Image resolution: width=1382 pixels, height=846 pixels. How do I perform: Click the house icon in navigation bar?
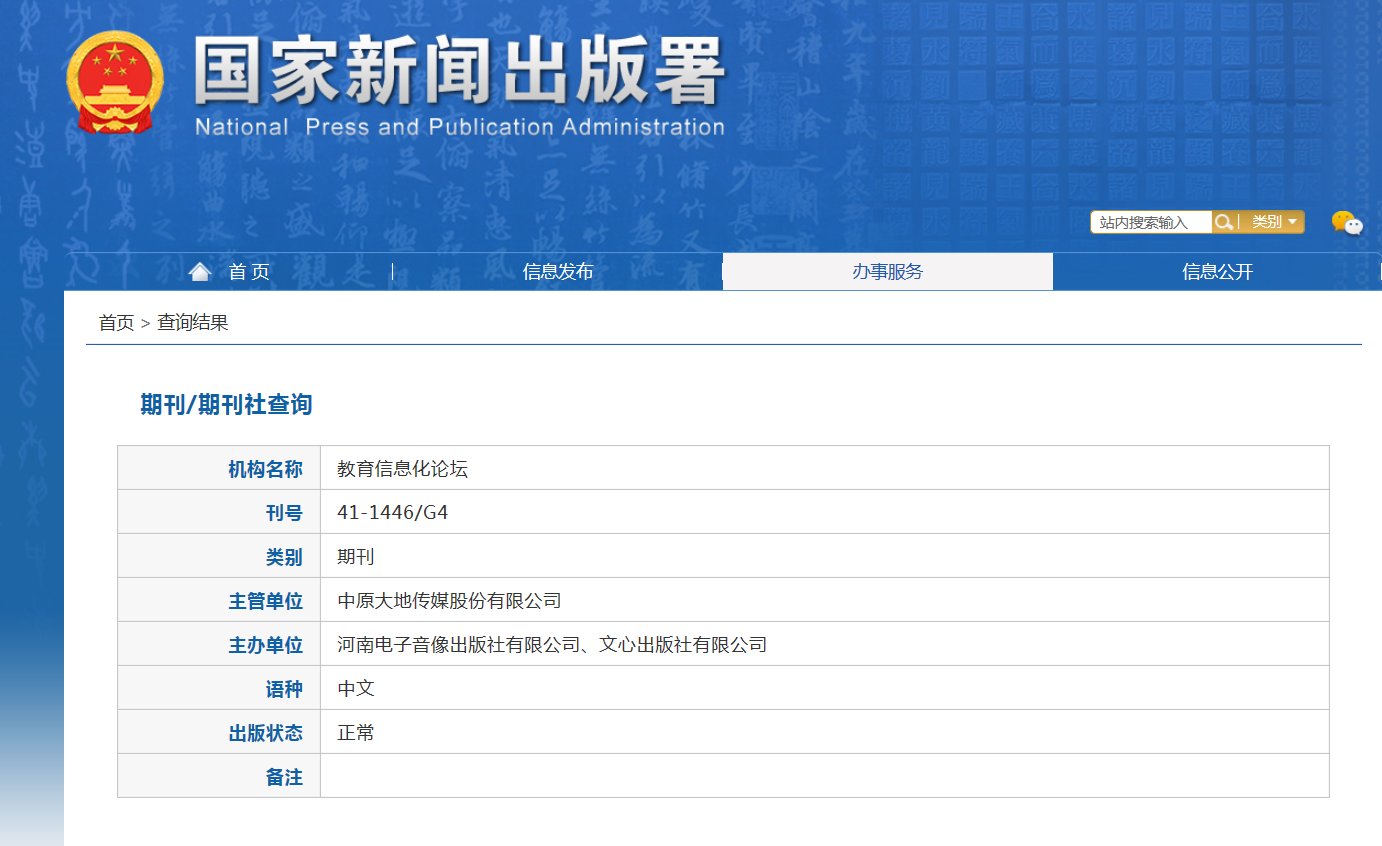click(x=200, y=272)
